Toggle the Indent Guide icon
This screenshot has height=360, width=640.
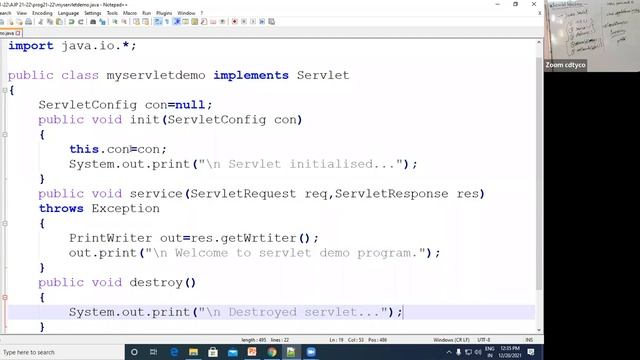(x=176, y=22)
